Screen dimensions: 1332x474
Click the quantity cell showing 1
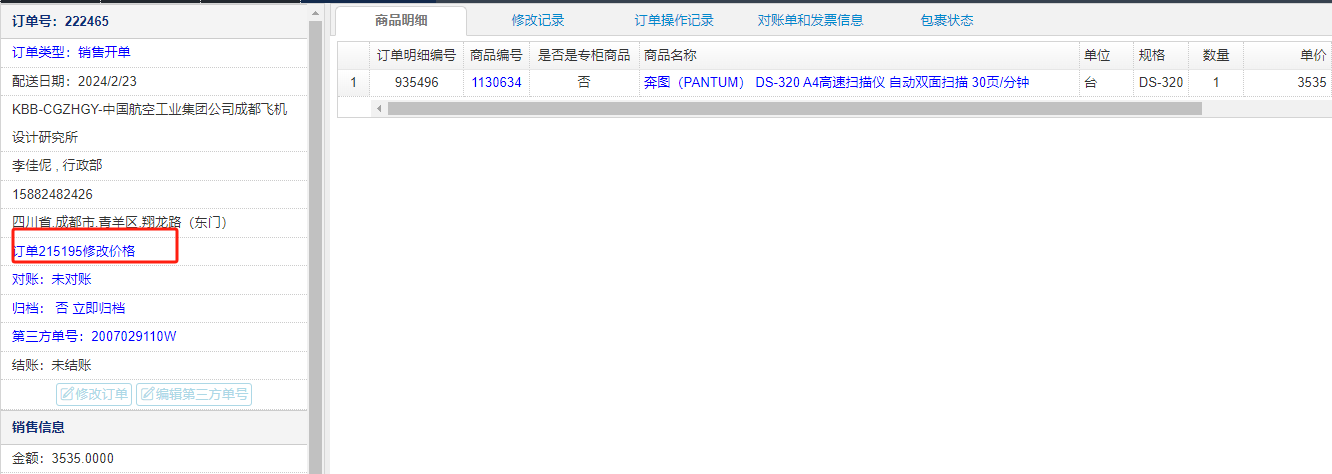click(x=1216, y=83)
